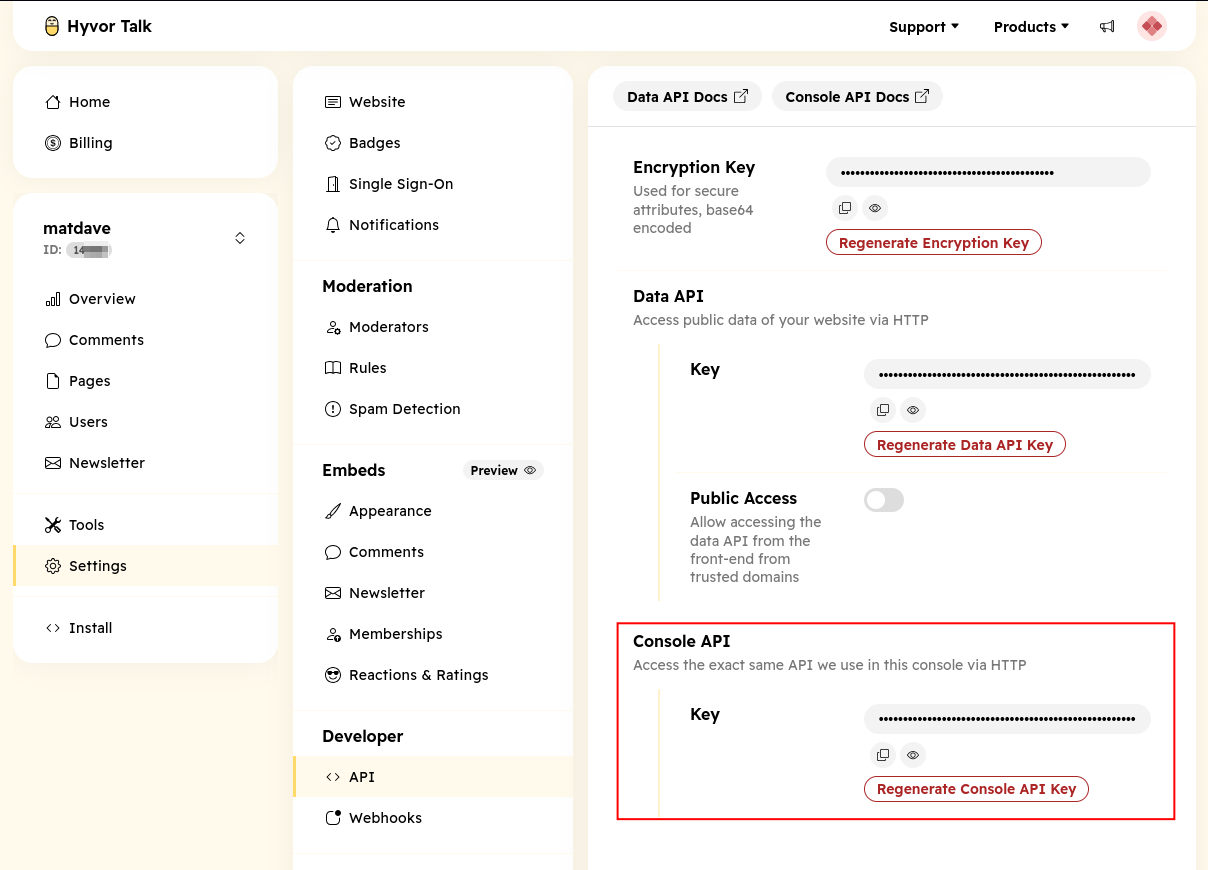Show the Console API key value
This screenshot has height=870, width=1208.
pyautogui.click(x=912, y=755)
